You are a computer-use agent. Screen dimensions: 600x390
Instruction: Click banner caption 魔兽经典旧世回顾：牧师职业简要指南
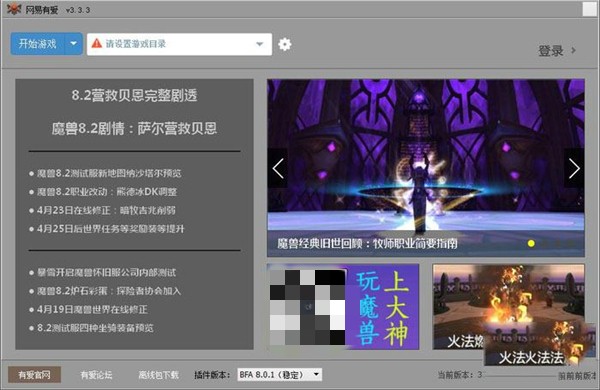367,243
